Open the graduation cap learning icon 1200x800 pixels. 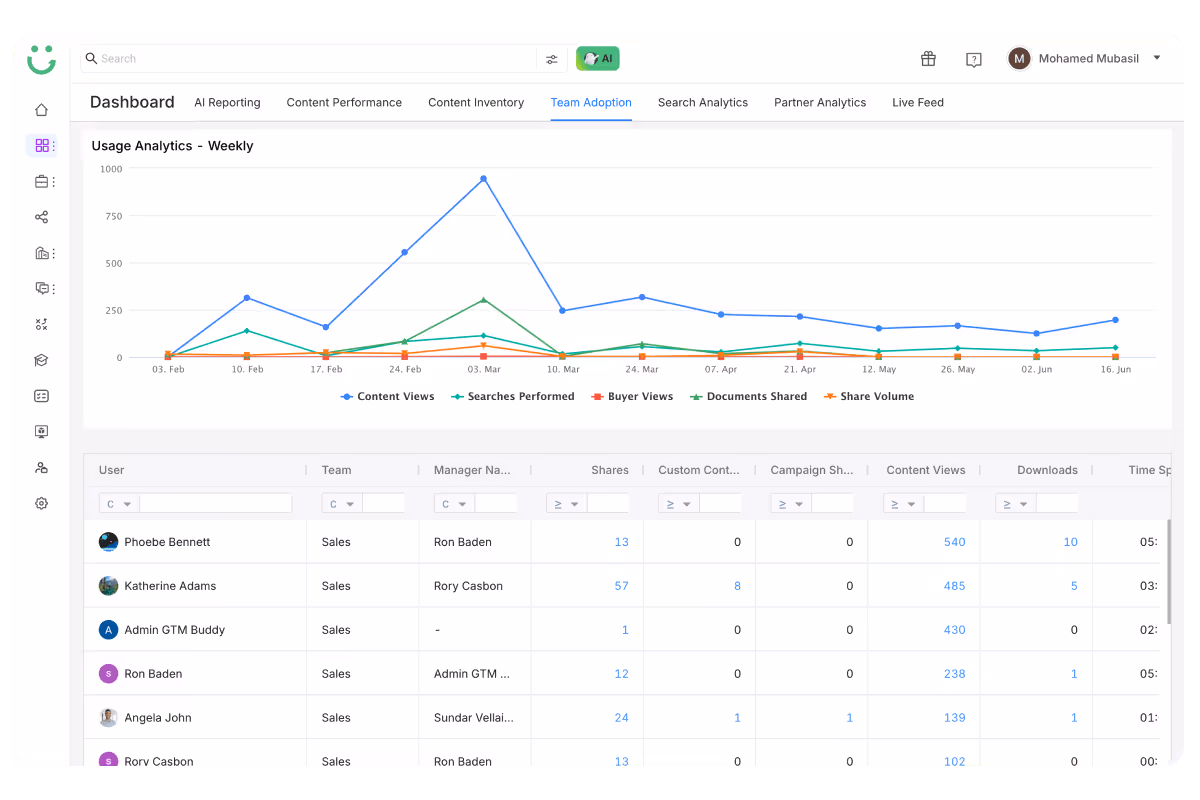coord(41,360)
